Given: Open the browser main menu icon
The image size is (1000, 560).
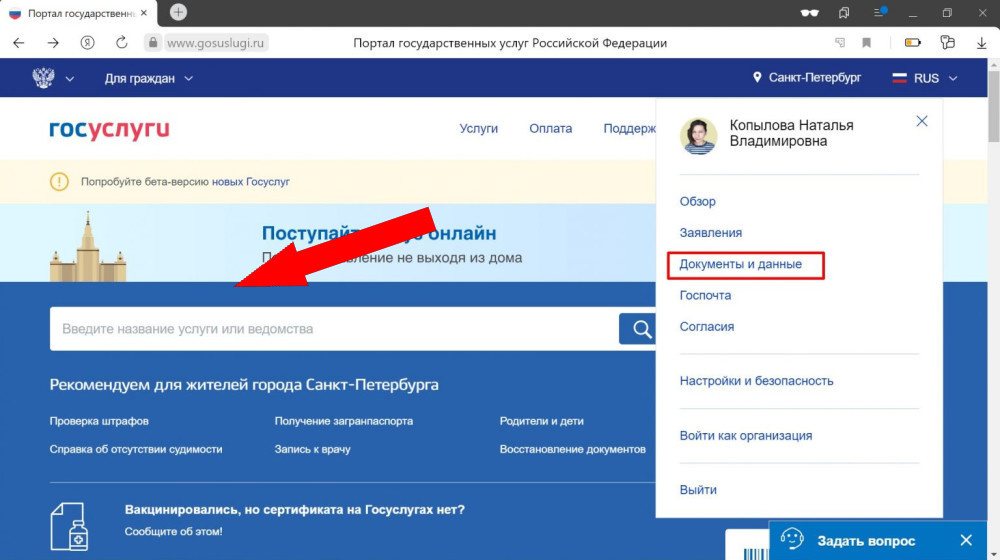Looking at the screenshot, I should (879, 12).
